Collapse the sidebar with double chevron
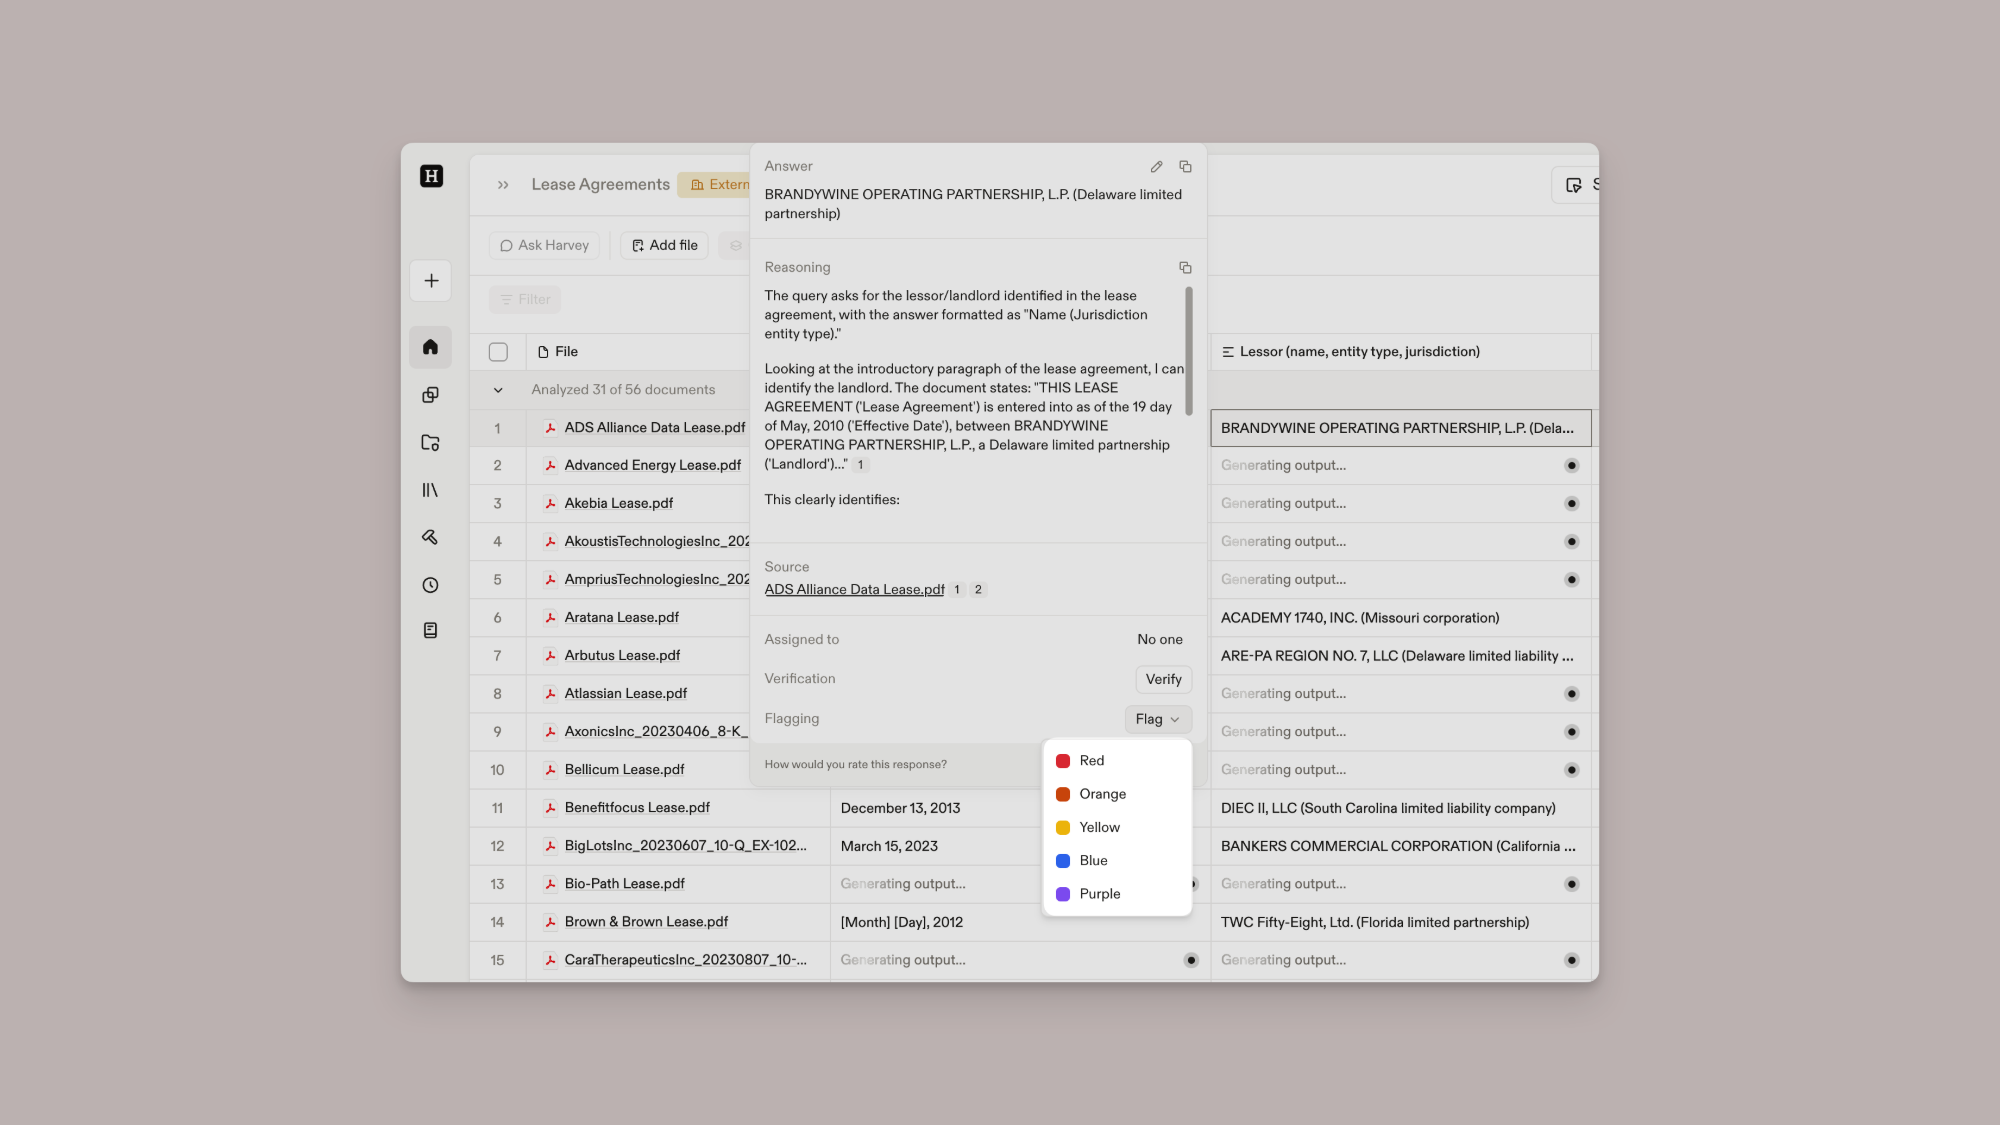This screenshot has height=1125, width=2000. 503,185
